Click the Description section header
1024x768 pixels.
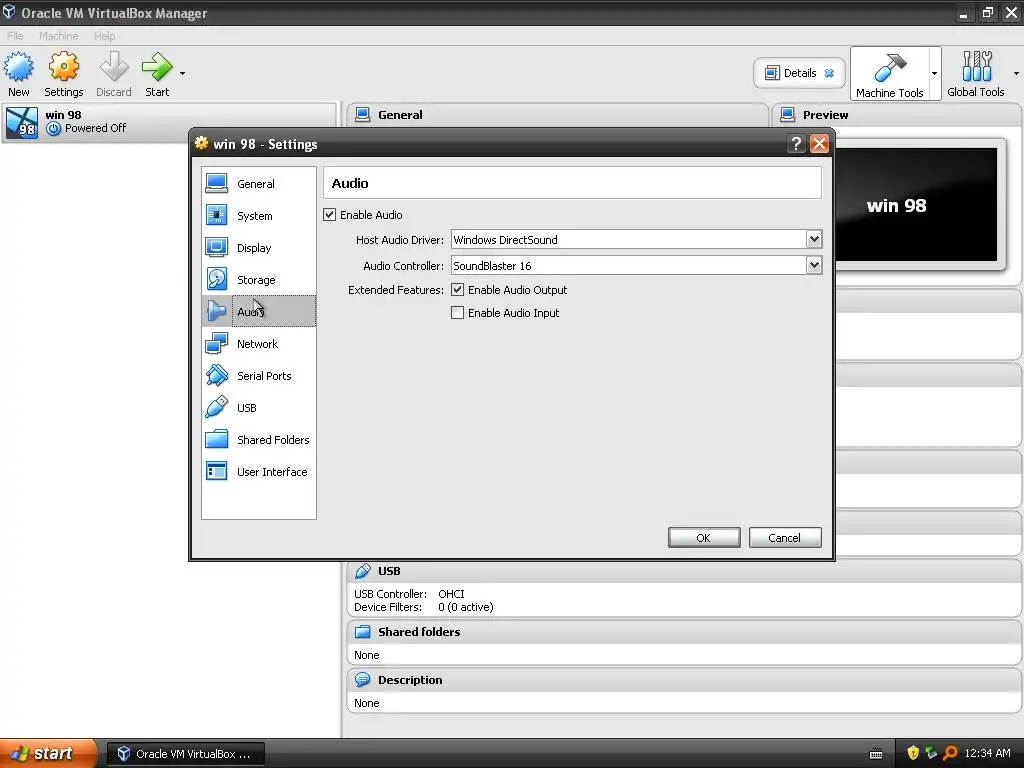pos(684,680)
